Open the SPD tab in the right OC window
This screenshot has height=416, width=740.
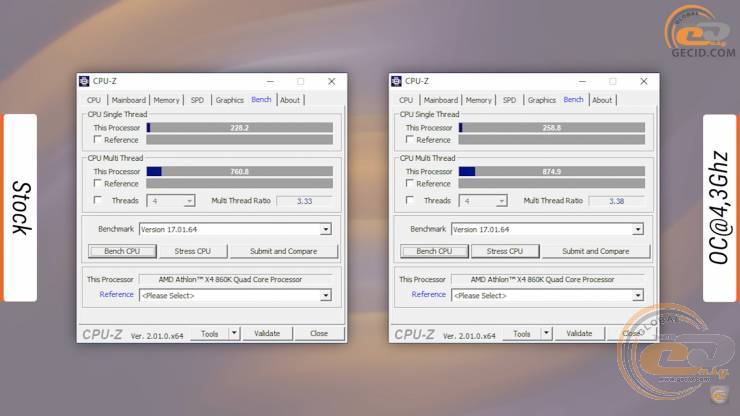(x=509, y=100)
